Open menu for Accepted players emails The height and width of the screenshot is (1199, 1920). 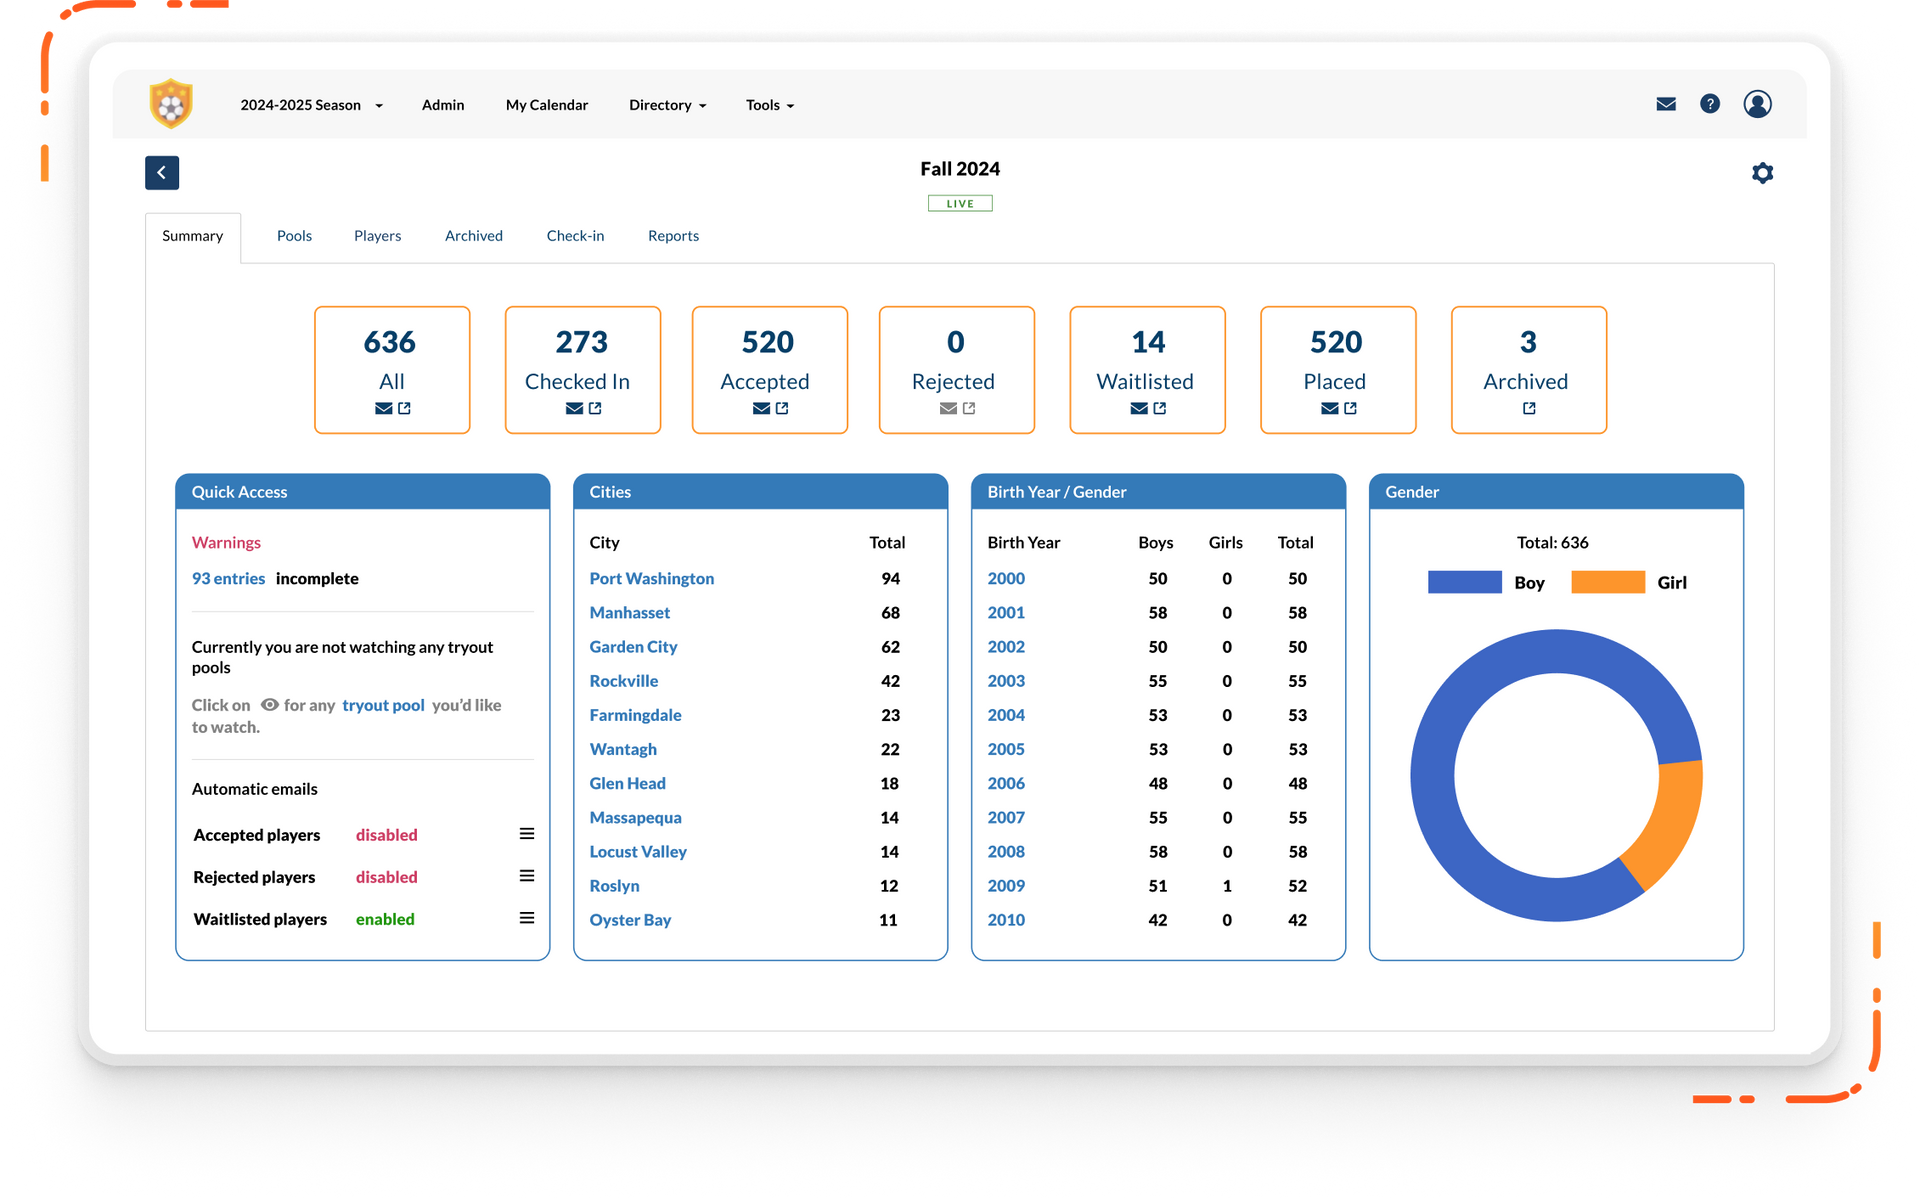tap(527, 834)
